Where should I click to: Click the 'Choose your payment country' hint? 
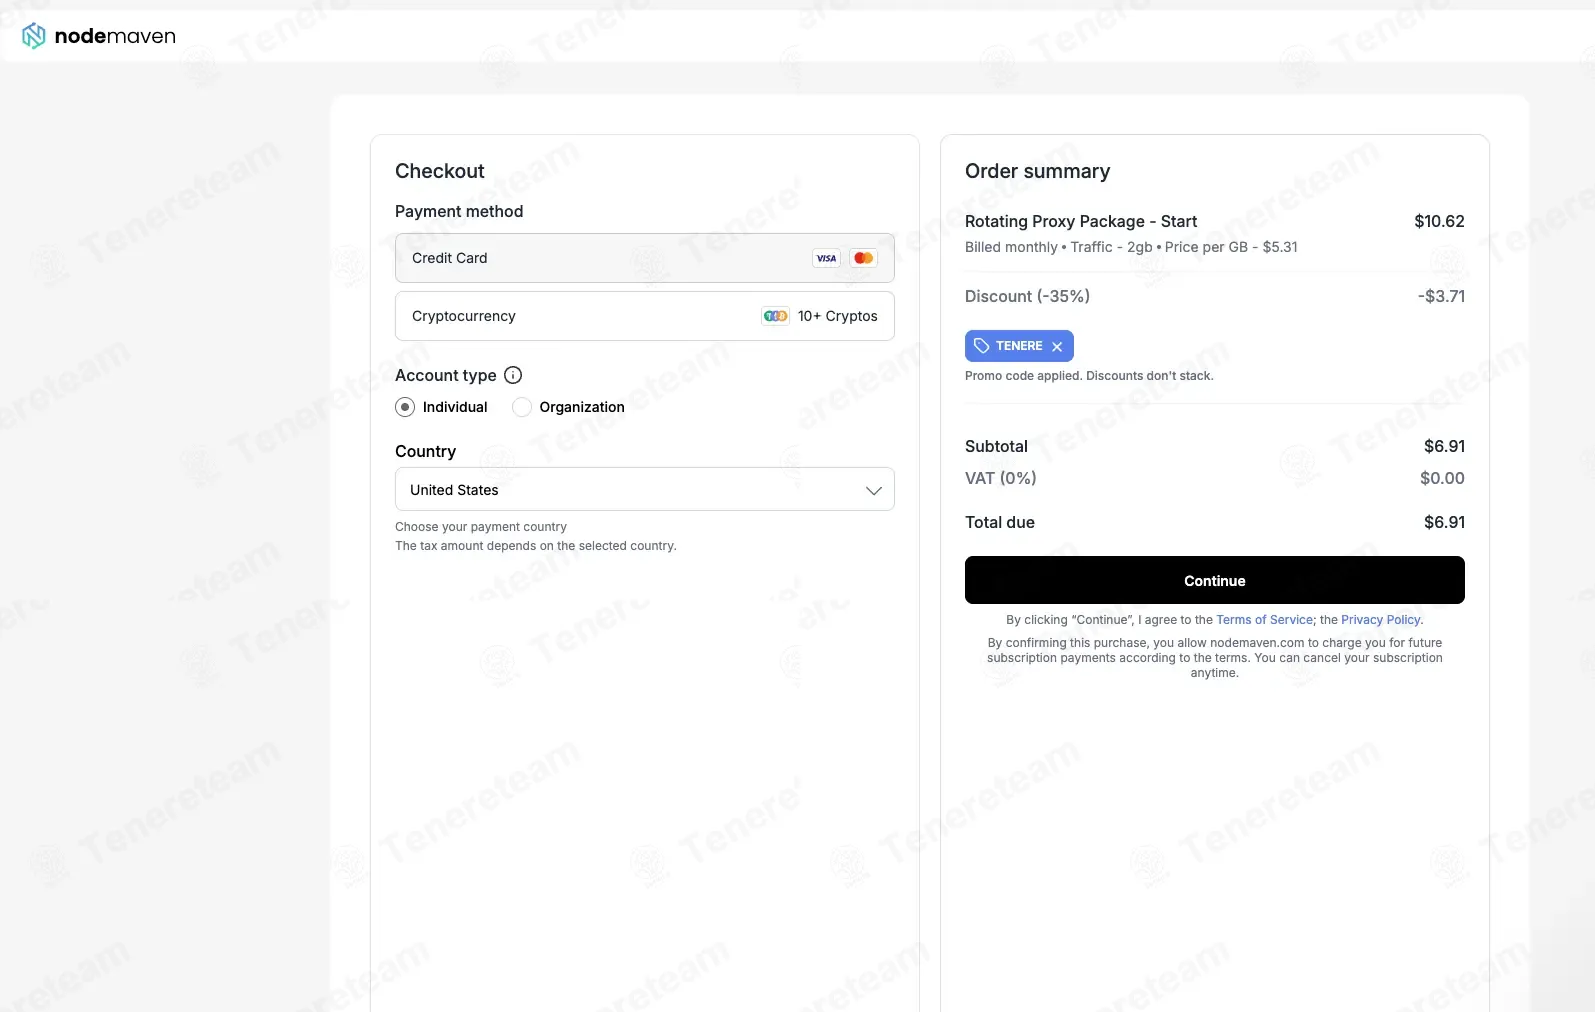[481, 527]
